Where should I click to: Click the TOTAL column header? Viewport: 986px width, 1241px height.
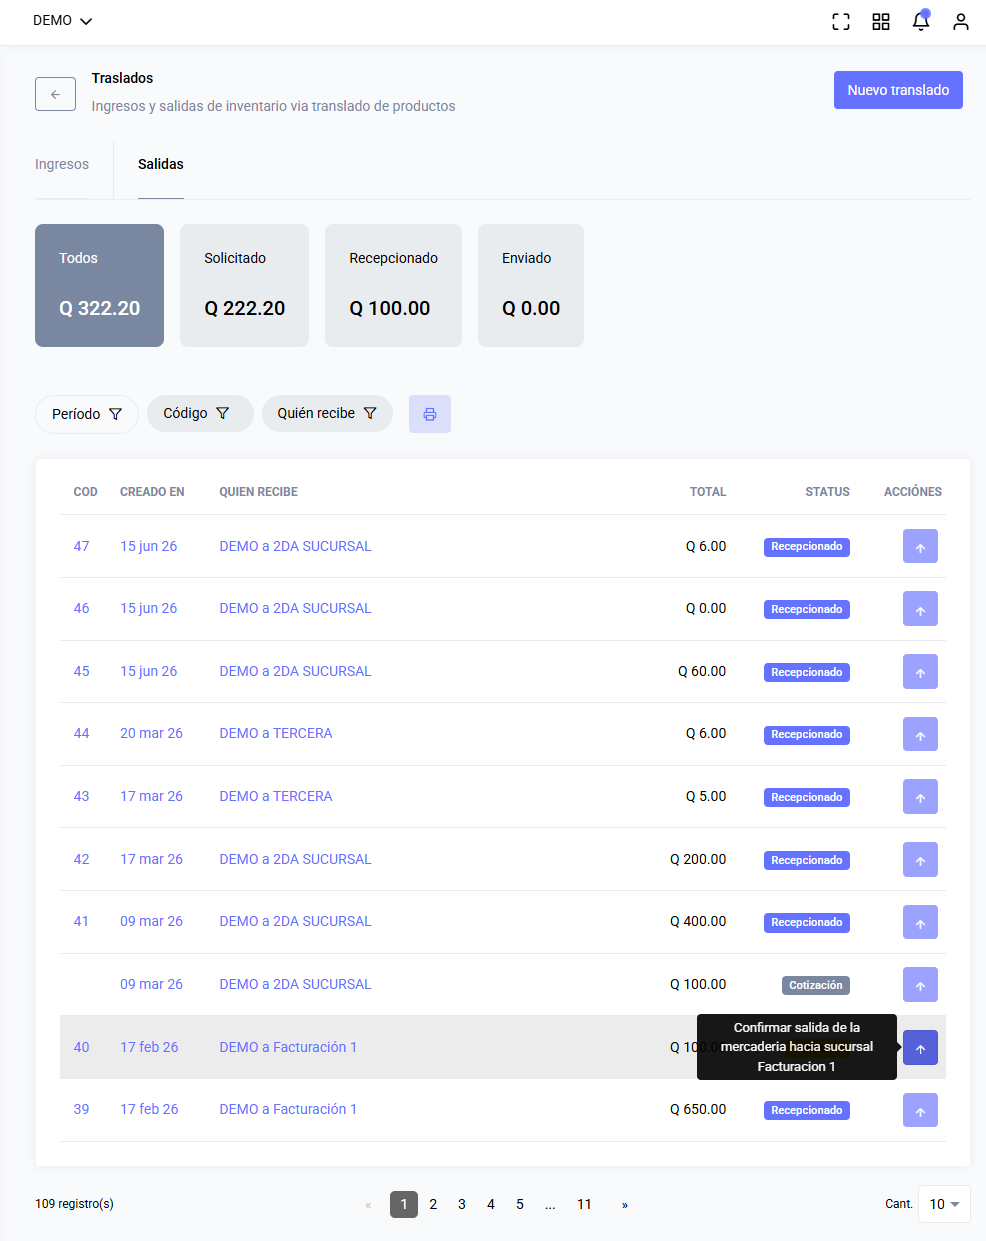[708, 492]
